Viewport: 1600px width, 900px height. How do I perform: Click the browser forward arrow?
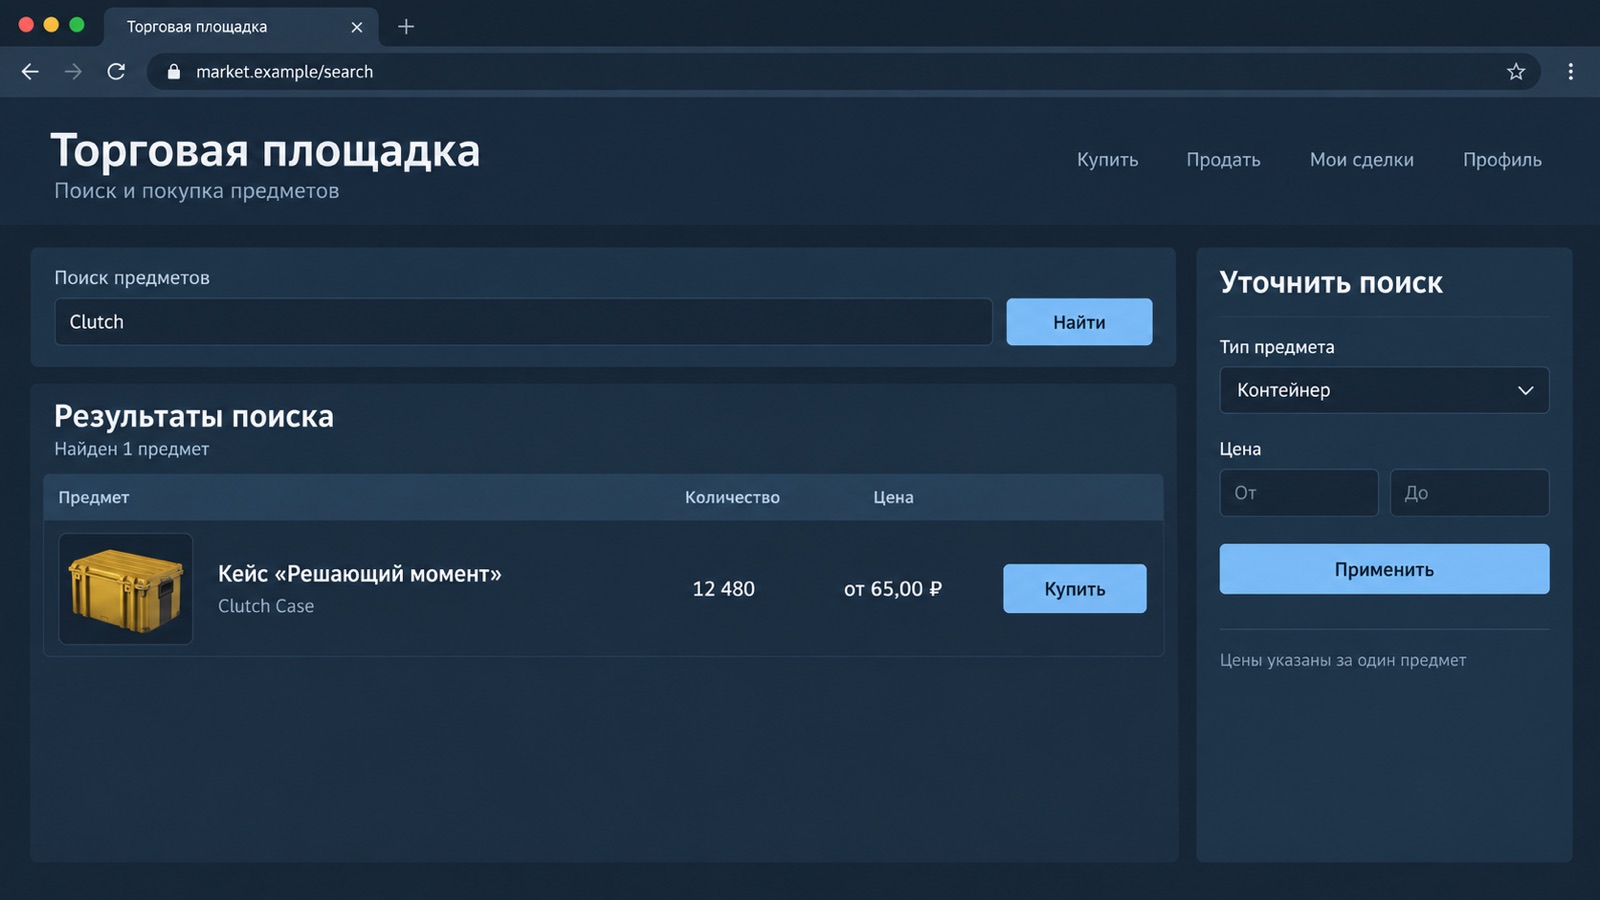[x=73, y=72]
